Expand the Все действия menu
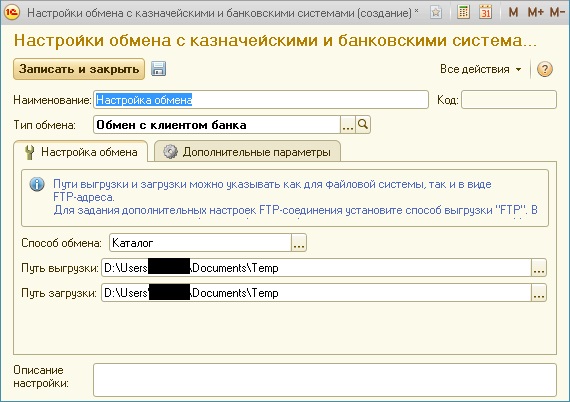The height and width of the screenshot is (402, 570). click(x=481, y=69)
